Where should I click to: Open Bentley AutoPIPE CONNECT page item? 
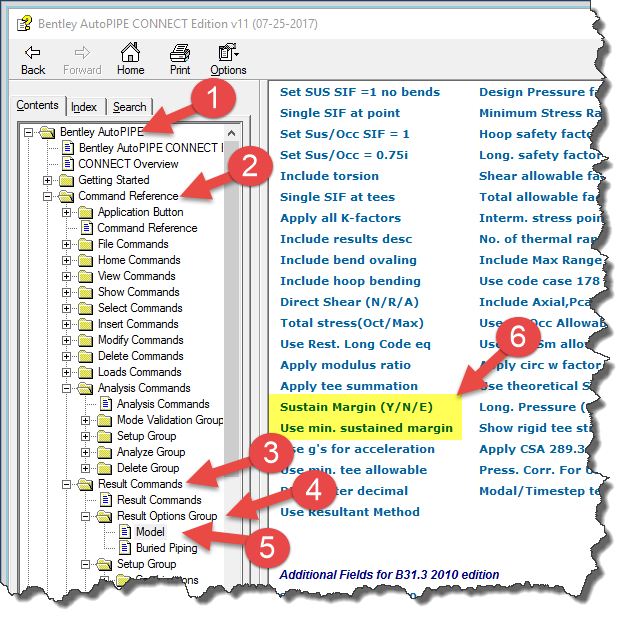pyautogui.click(x=151, y=148)
